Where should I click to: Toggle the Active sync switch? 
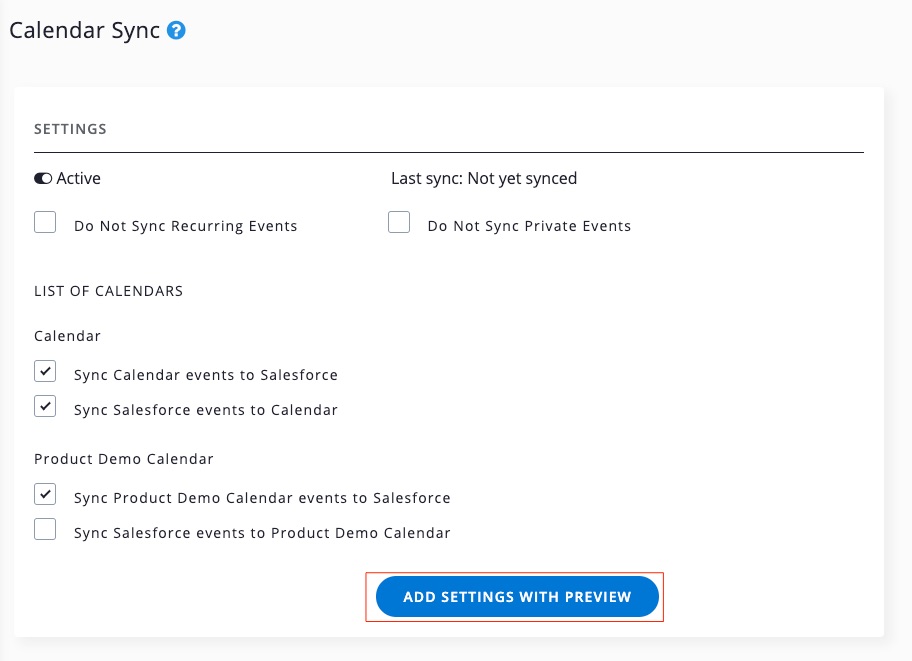pyautogui.click(x=43, y=179)
